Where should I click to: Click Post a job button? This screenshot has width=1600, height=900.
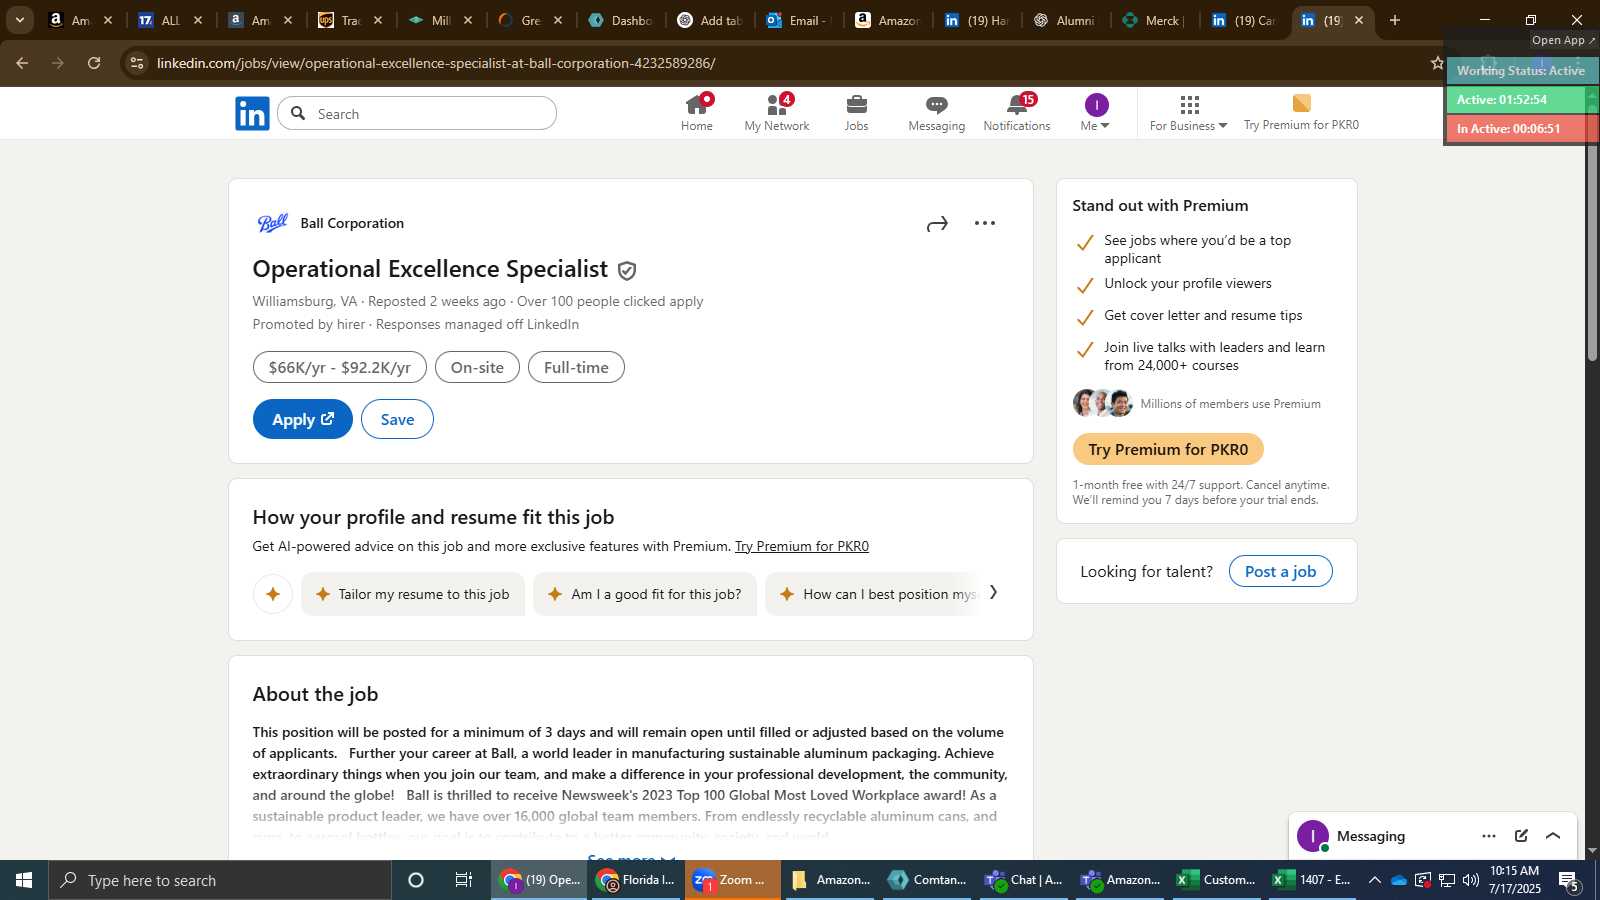[x=1280, y=571]
